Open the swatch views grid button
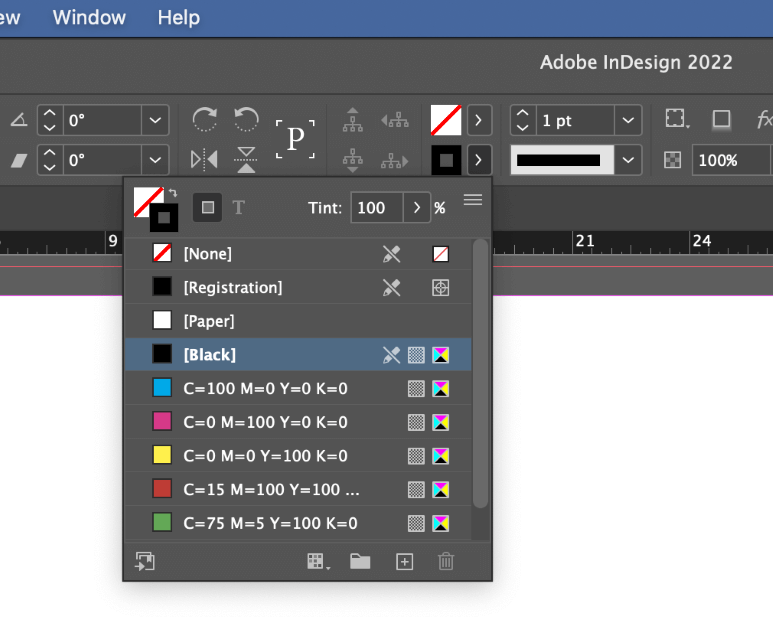 point(318,562)
